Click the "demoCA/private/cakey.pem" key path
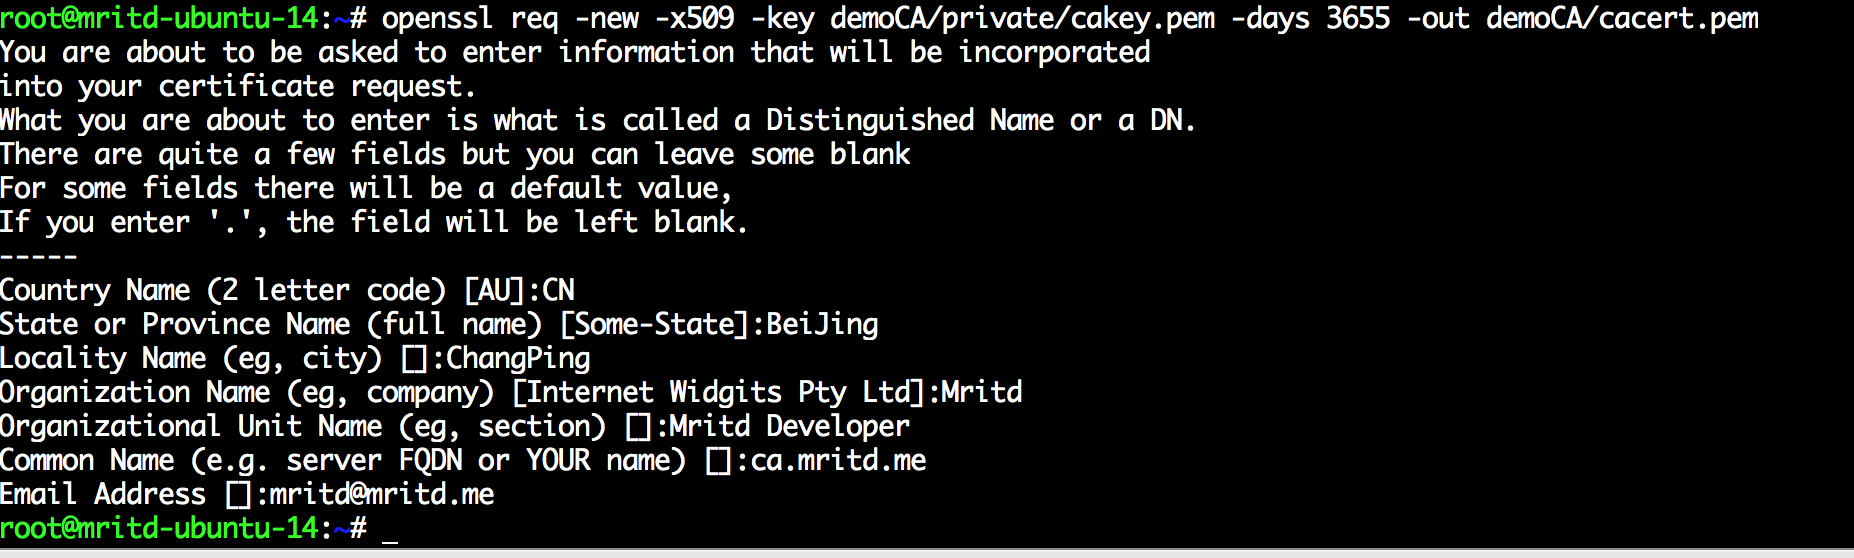1854x558 pixels. (x=1022, y=18)
